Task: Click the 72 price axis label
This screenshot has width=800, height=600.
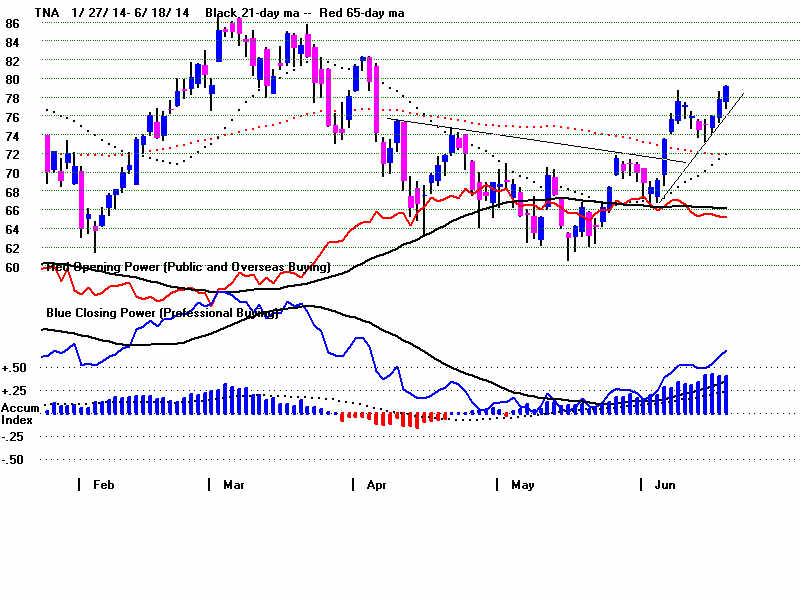Action: [12, 155]
